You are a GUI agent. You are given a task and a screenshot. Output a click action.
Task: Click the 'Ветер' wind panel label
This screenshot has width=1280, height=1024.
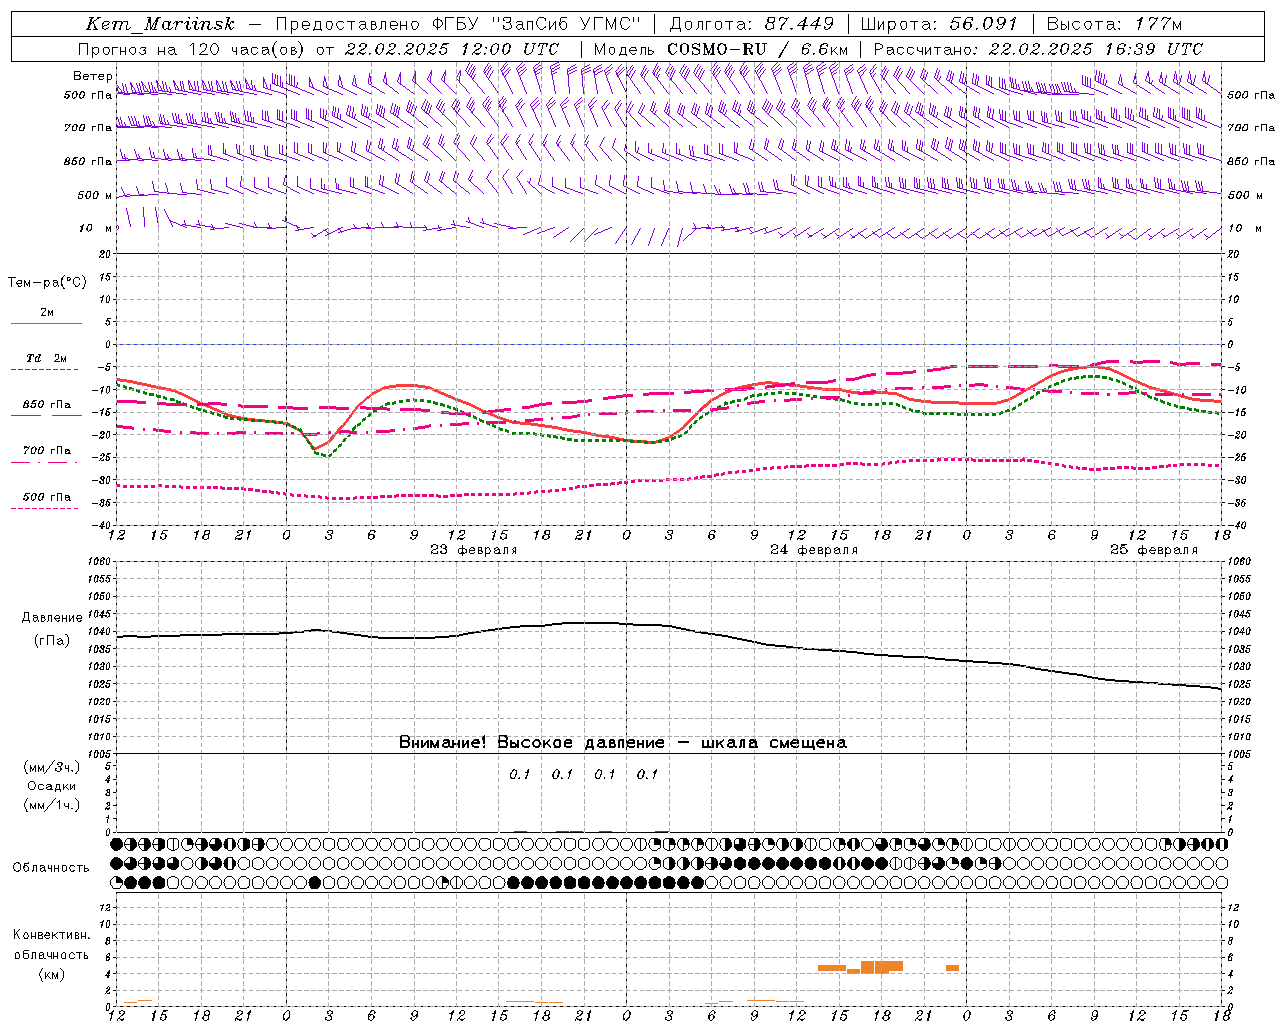92,76
